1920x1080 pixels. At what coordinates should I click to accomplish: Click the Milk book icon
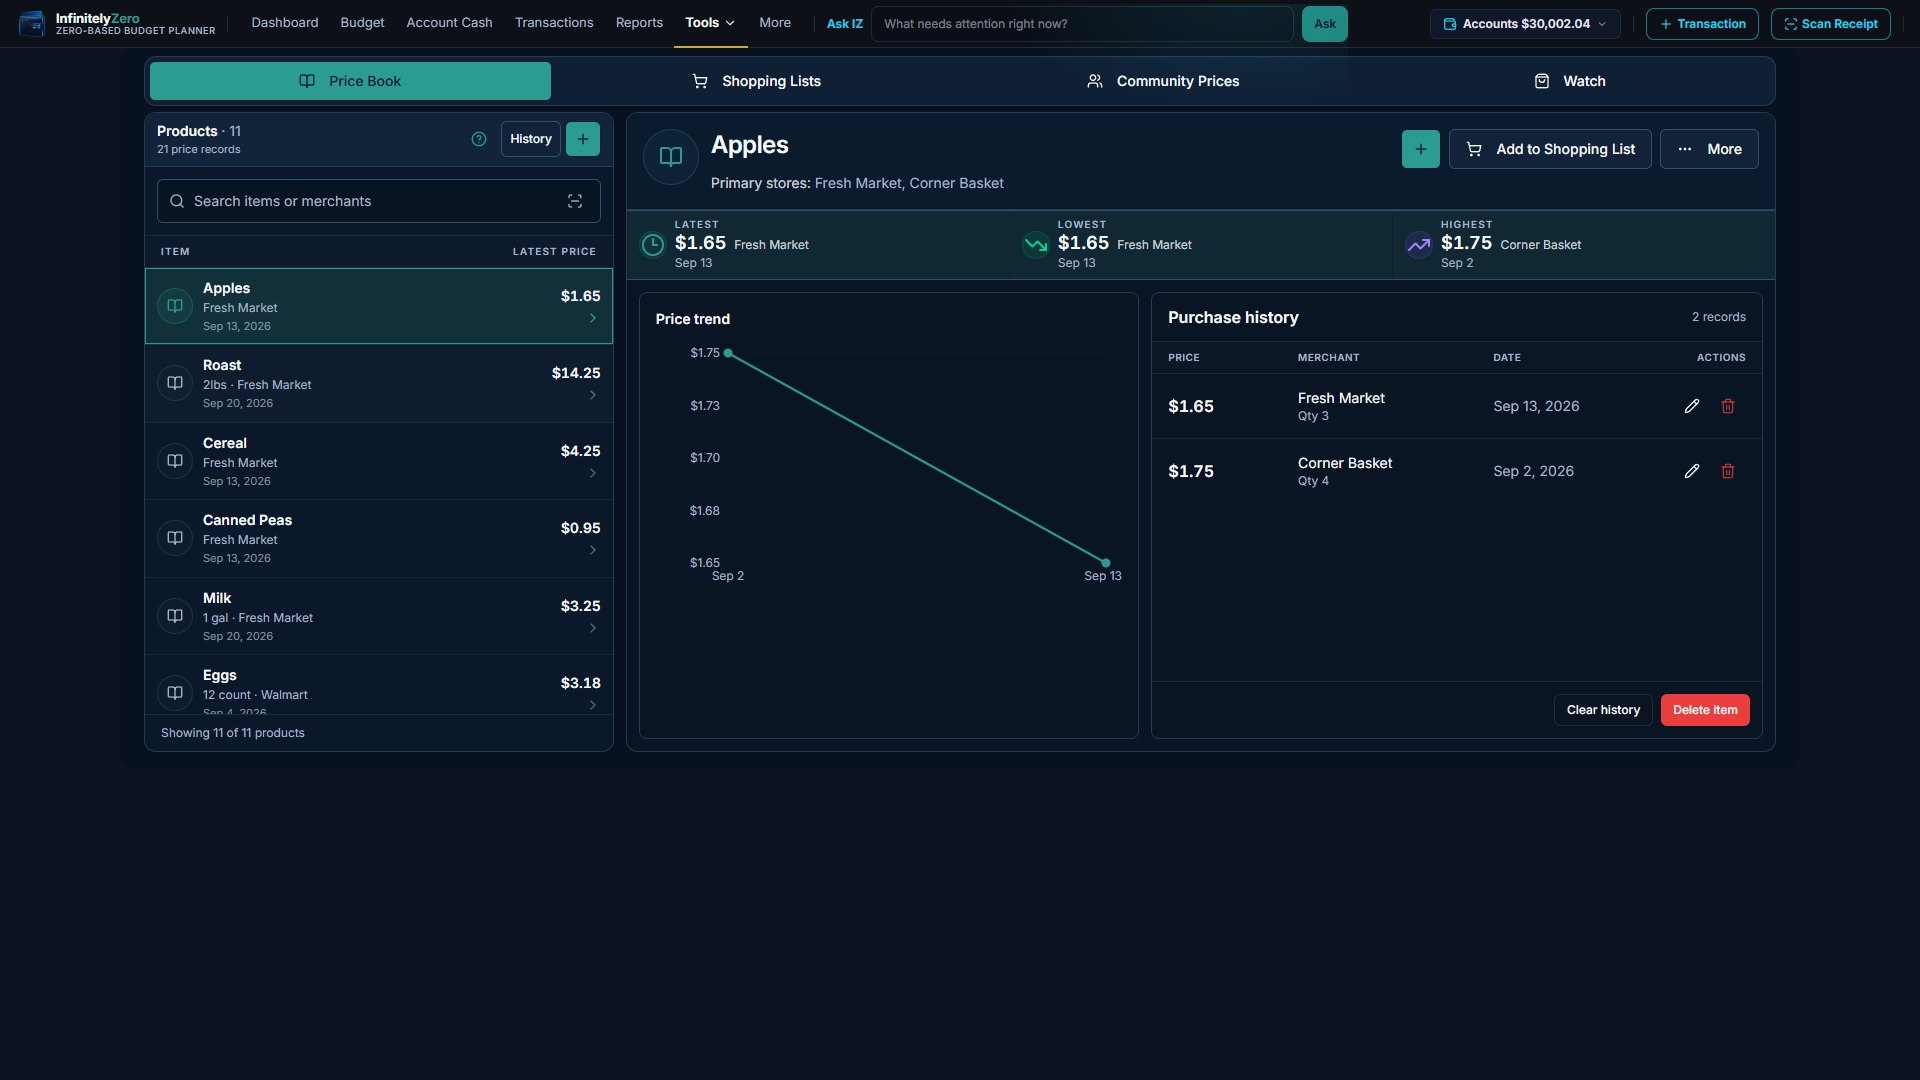click(x=175, y=616)
